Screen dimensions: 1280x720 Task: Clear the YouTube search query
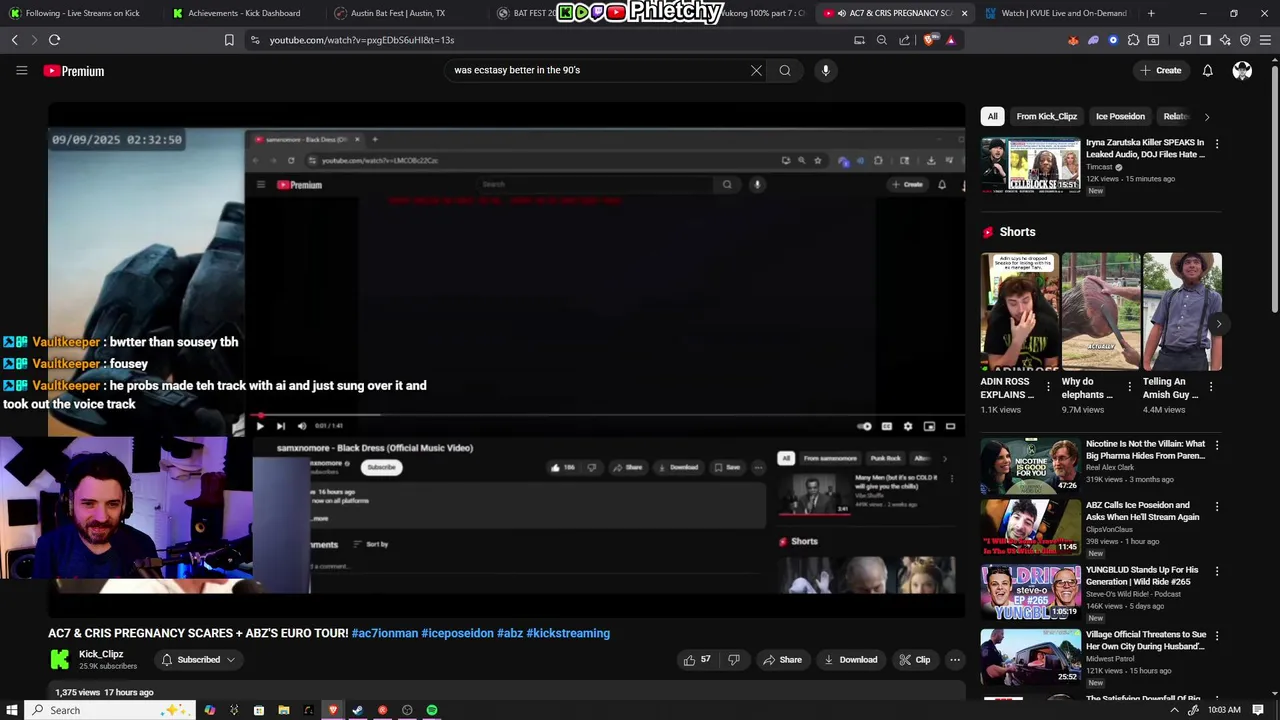point(756,70)
